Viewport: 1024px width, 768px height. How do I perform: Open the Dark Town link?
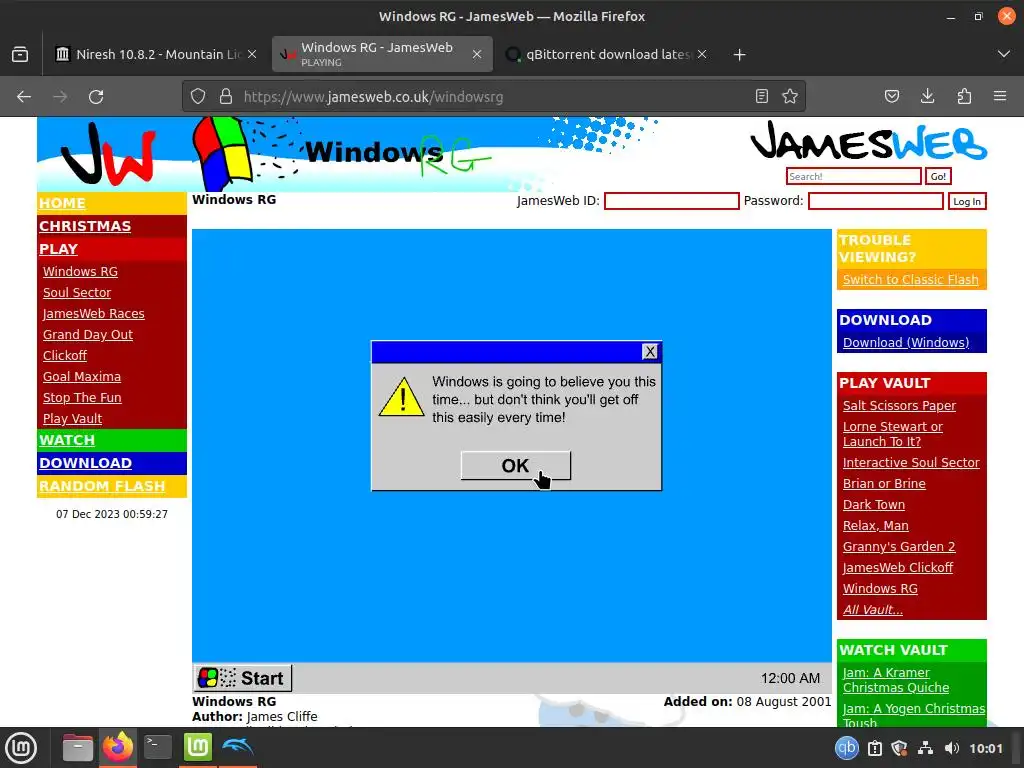[x=874, y=504]
